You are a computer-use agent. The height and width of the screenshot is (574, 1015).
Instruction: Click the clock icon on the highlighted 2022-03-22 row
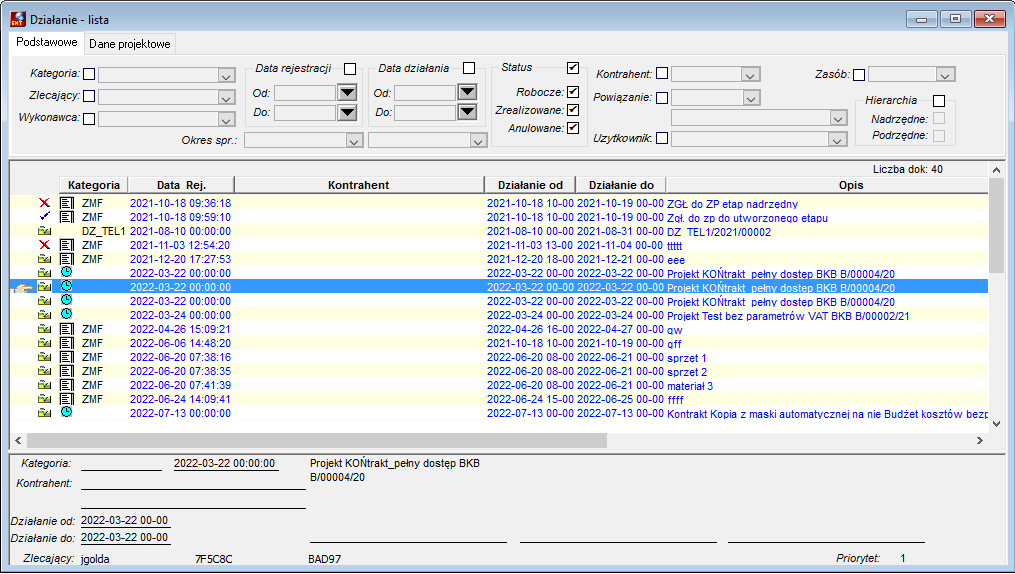[x=66, y=286]
